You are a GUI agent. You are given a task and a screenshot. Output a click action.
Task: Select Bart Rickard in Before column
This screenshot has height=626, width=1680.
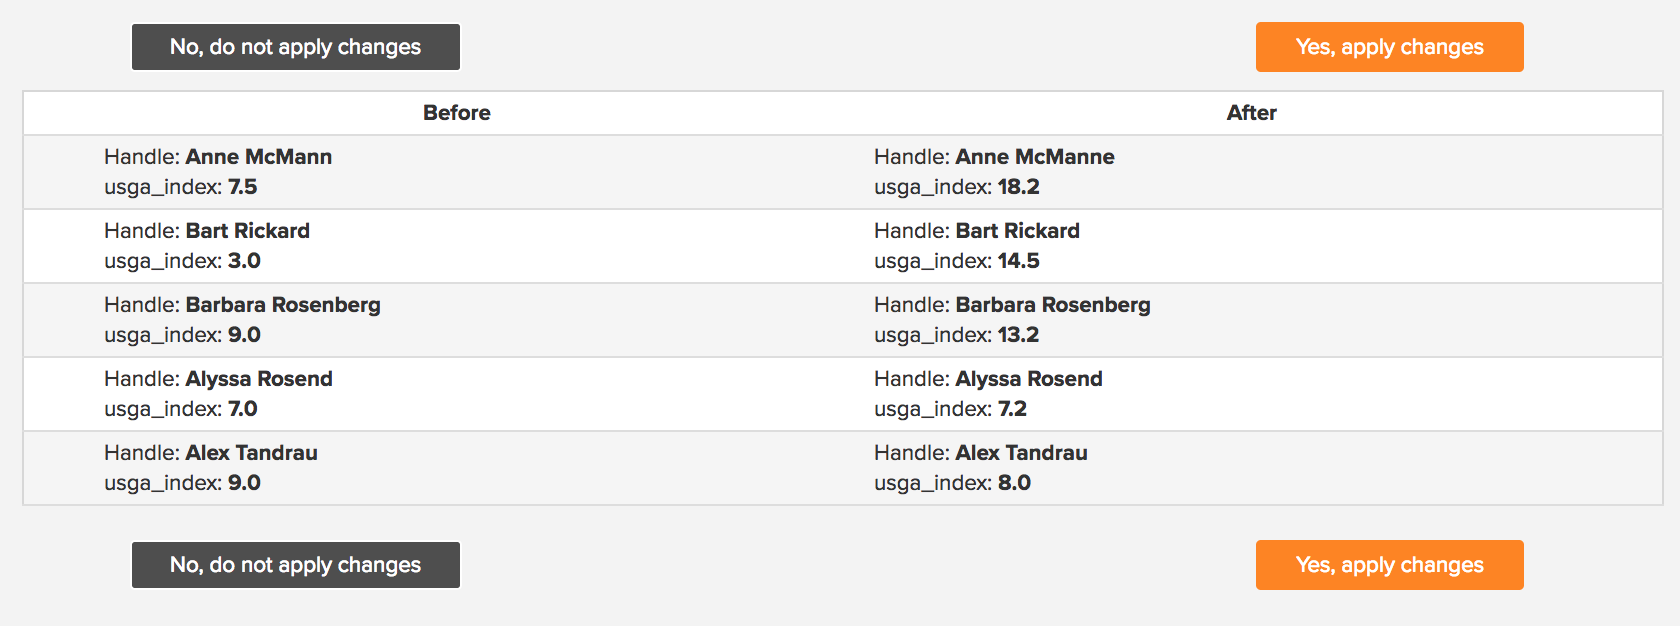click(248, 231)
